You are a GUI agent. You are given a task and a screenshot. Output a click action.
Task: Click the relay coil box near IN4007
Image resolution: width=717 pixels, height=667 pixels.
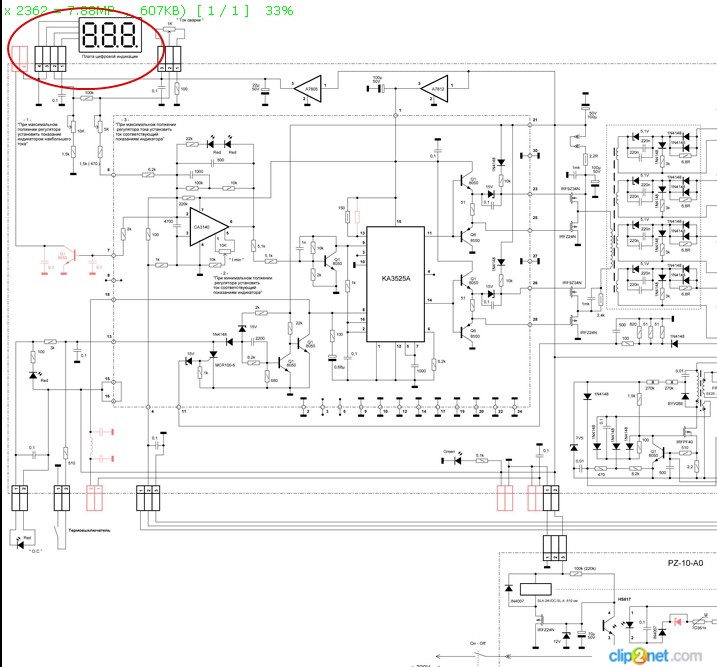[x=538, y=585]
